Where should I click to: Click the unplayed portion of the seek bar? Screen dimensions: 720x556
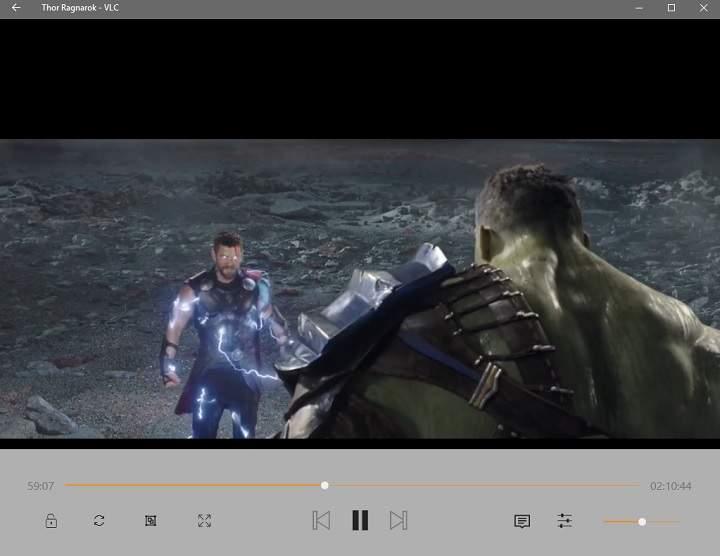tap(480, 486)
